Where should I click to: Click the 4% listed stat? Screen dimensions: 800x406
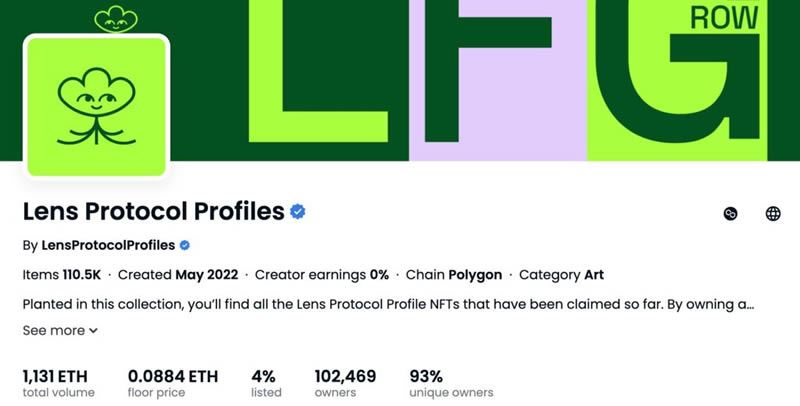tap(266, 383)
